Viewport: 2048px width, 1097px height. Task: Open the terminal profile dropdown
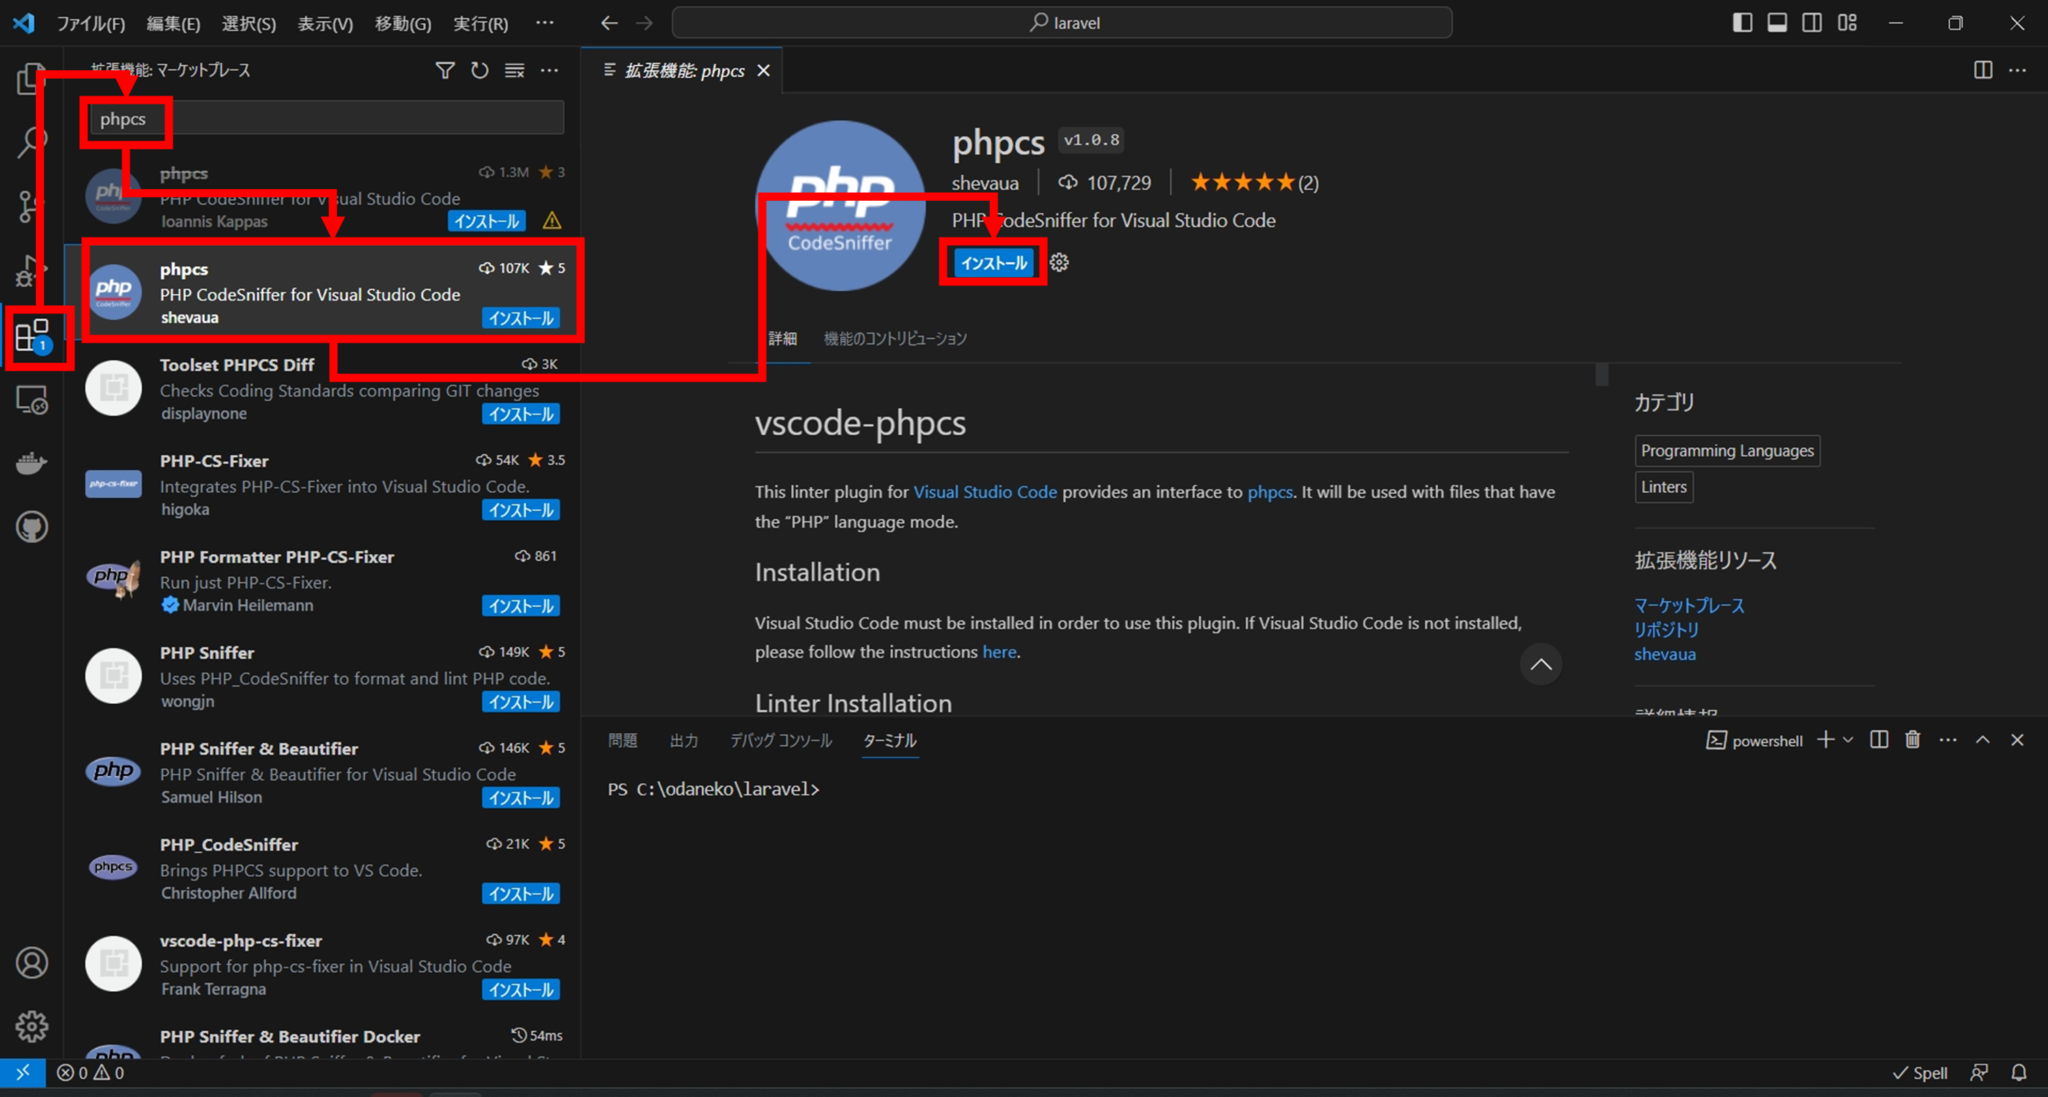tap(1846, 740)
